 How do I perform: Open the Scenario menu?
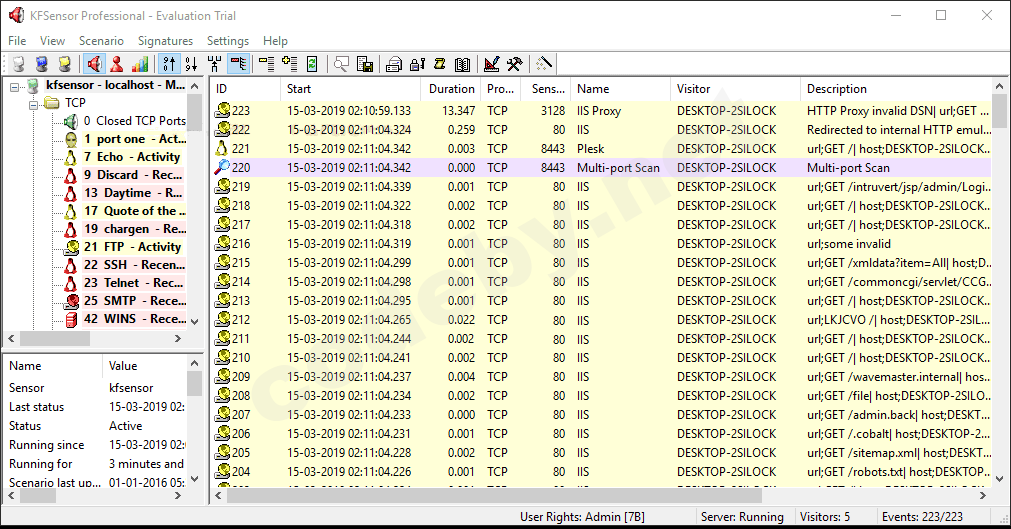coord(101,41)
